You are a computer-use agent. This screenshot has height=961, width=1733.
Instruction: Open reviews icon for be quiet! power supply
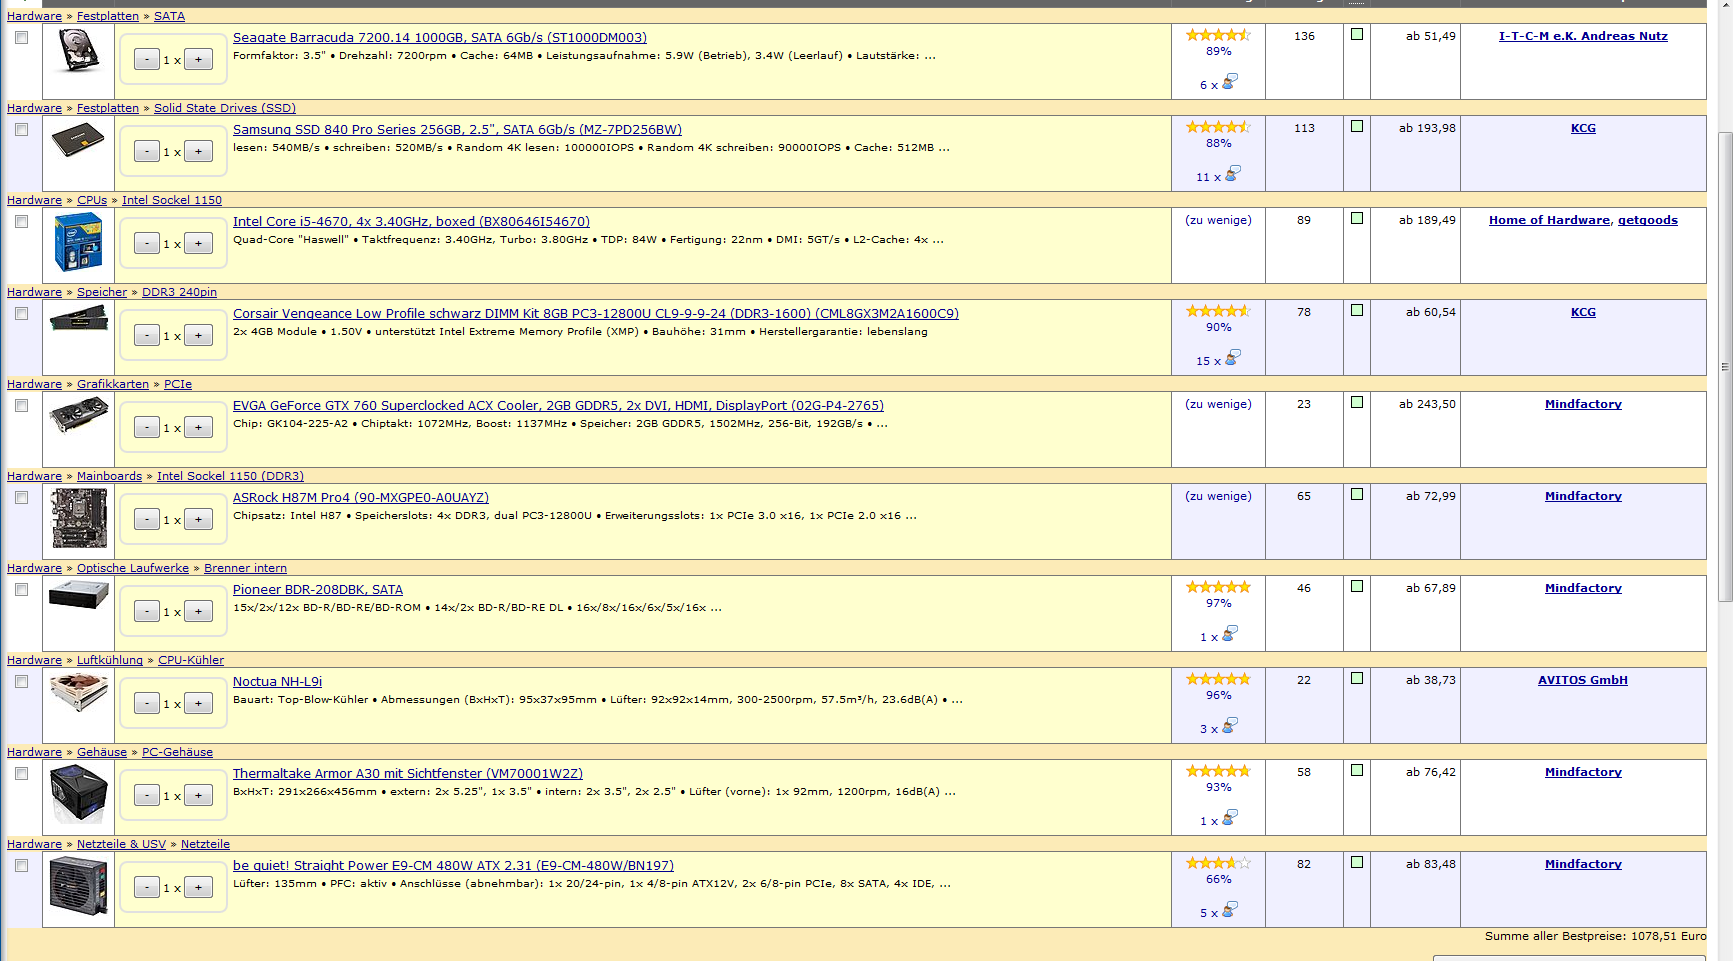1230,909
